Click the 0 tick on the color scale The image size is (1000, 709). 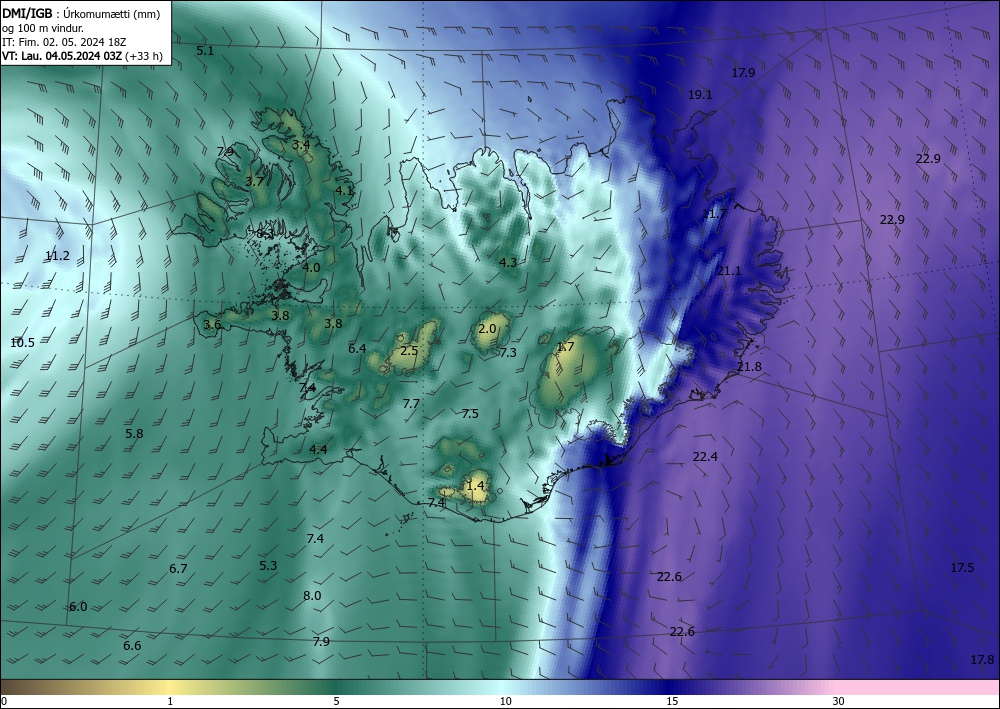coord(4,702)
